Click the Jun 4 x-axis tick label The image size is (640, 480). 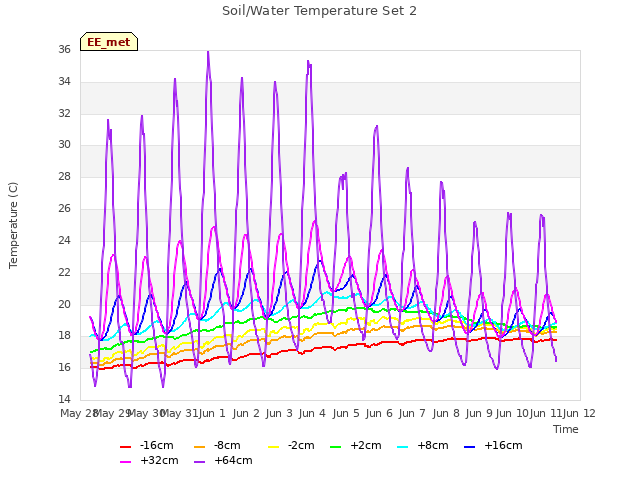313,413
